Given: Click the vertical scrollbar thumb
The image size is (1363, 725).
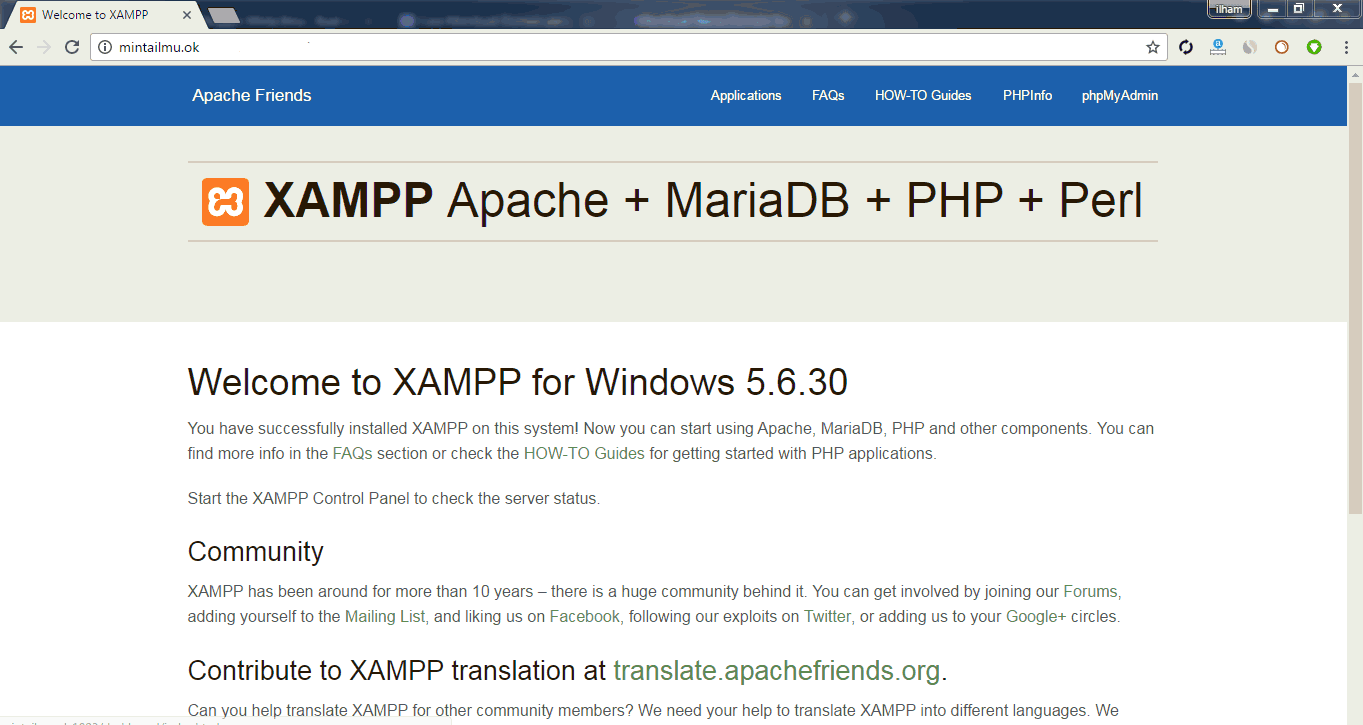Looking at the screenshot, I should [x=1356, y=300].
